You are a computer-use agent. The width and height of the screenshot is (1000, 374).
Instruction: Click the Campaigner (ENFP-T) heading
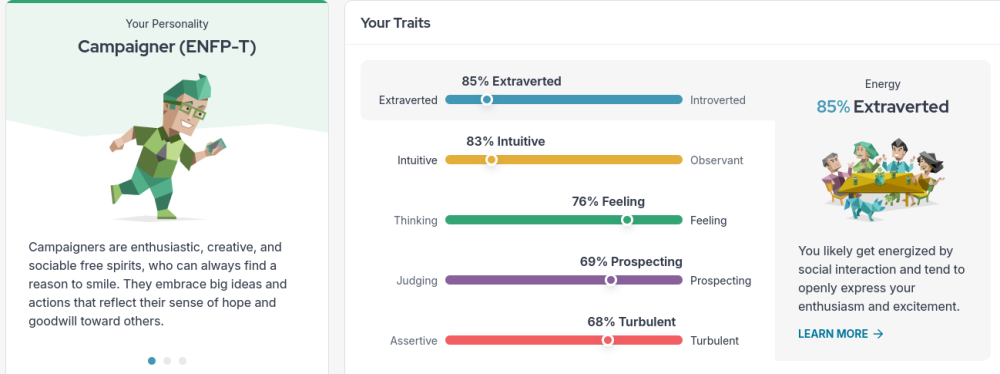pos(167,47)
